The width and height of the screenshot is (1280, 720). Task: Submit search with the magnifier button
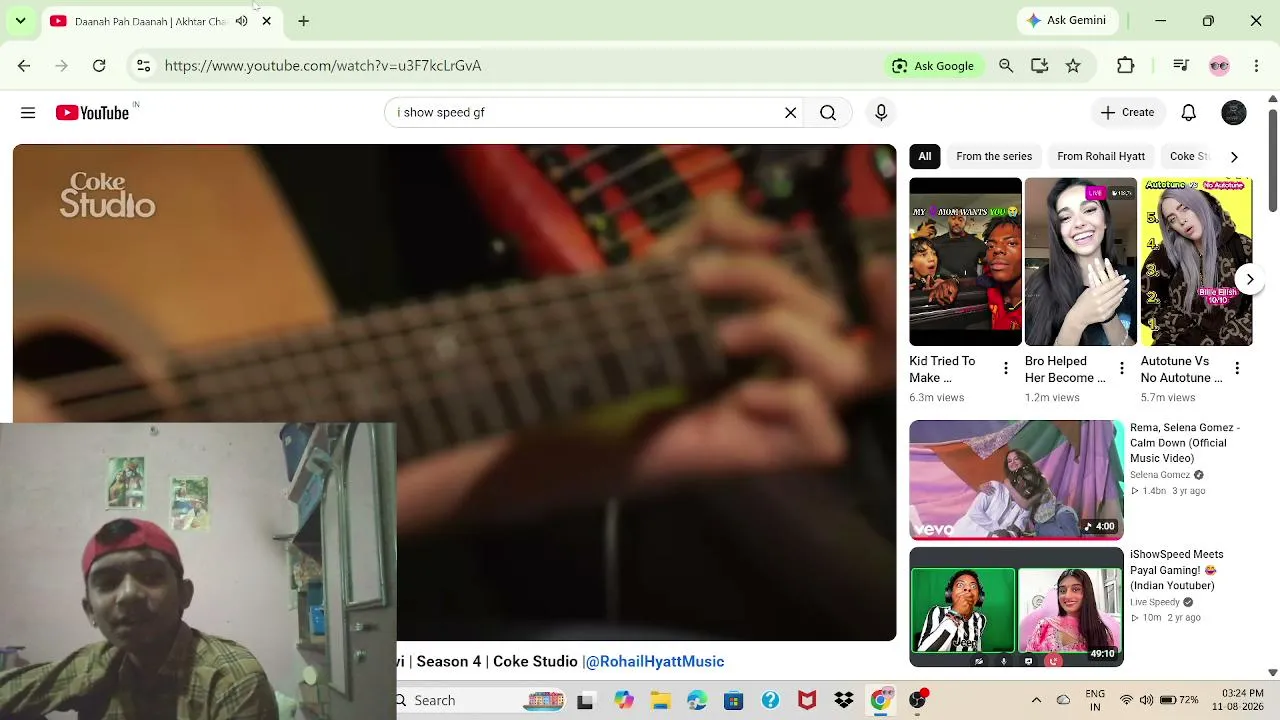point(828,113)
